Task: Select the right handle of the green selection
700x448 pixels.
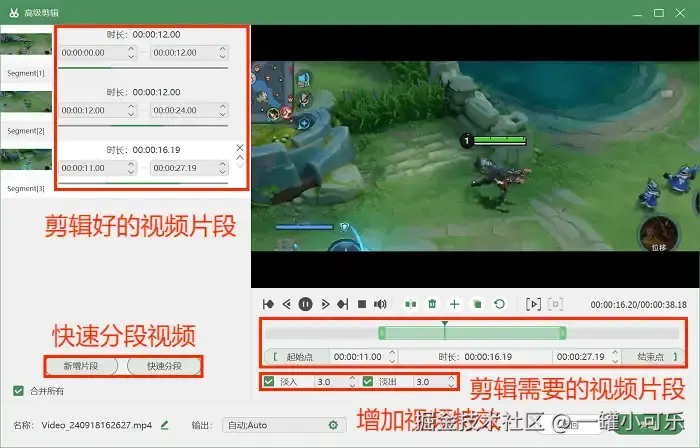Action: pos(563,333)
